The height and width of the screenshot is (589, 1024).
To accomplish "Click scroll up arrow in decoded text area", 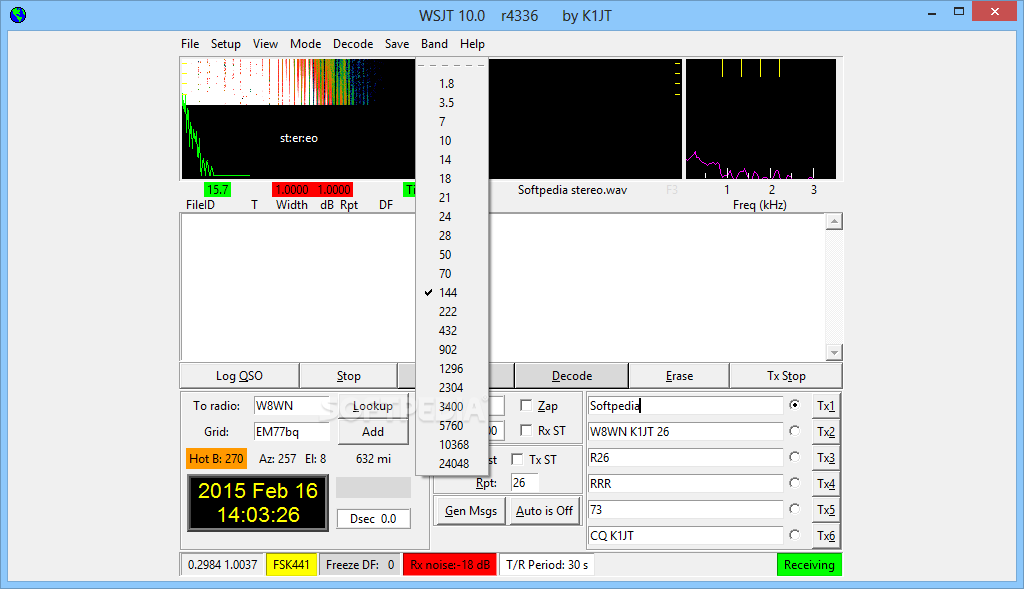I will tap(834, 222).
